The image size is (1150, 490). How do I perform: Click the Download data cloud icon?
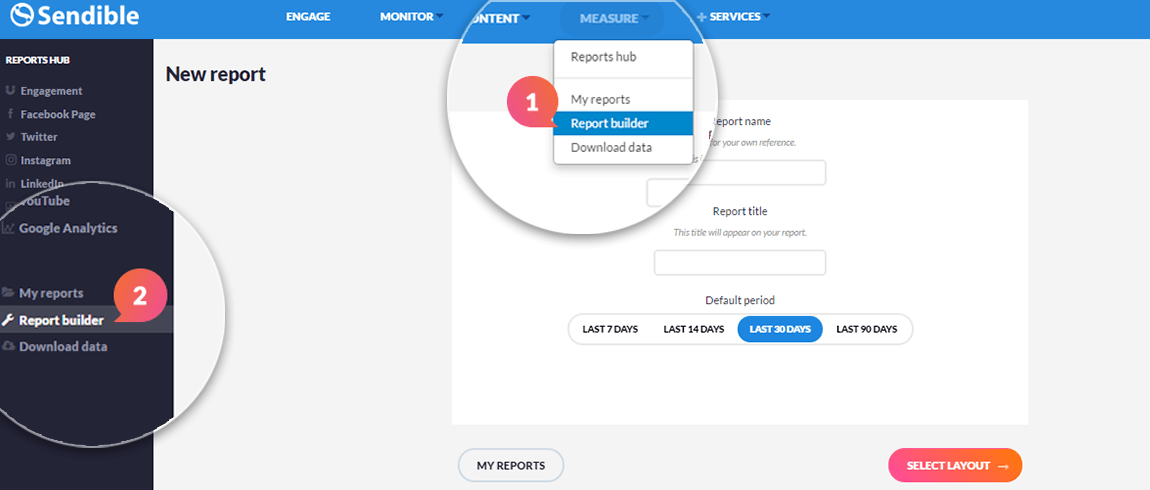pyautogui.click(x=8, y=346)
